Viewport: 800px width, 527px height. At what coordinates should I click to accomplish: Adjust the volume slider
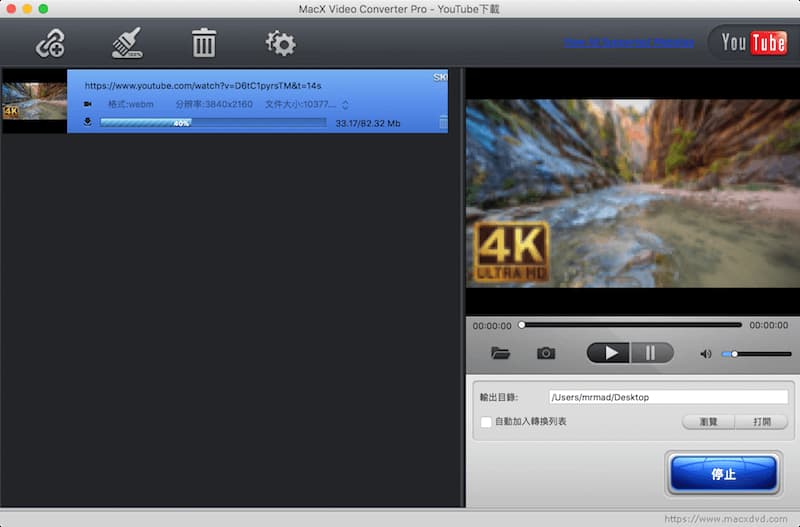(x=756, y=354)
